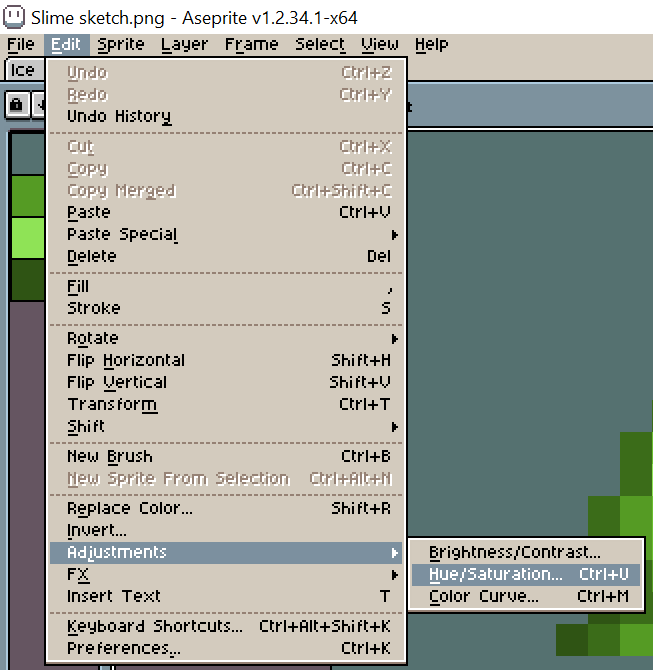Expand the Shift submenu

[x=226, y=426]
